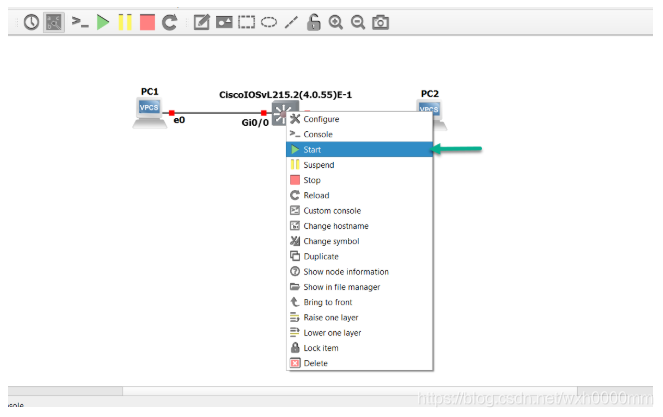Click the Gi0/0 interface label
This screenshot has height=417, width=663.
(255, 123)
